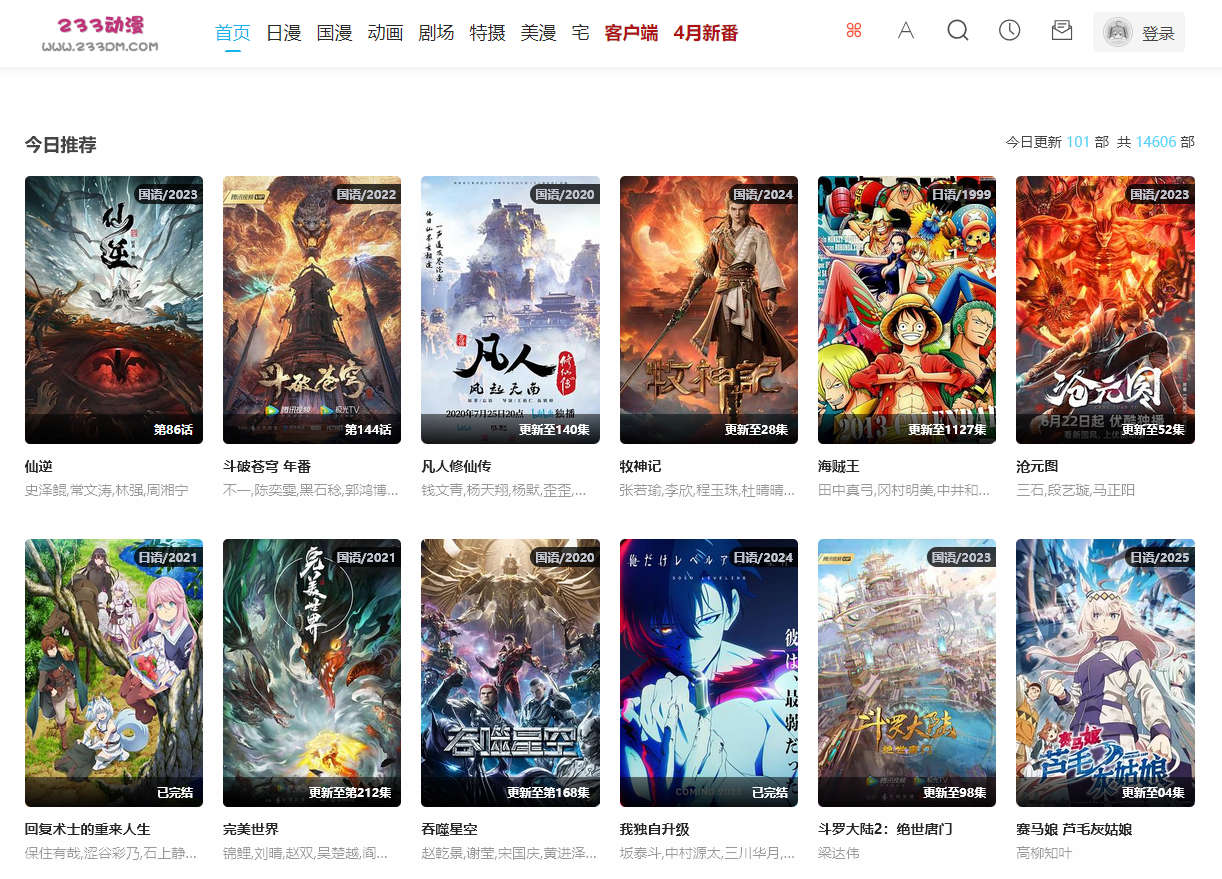Open the 仙逆 poster thumbnail

(x=114, y=310)
